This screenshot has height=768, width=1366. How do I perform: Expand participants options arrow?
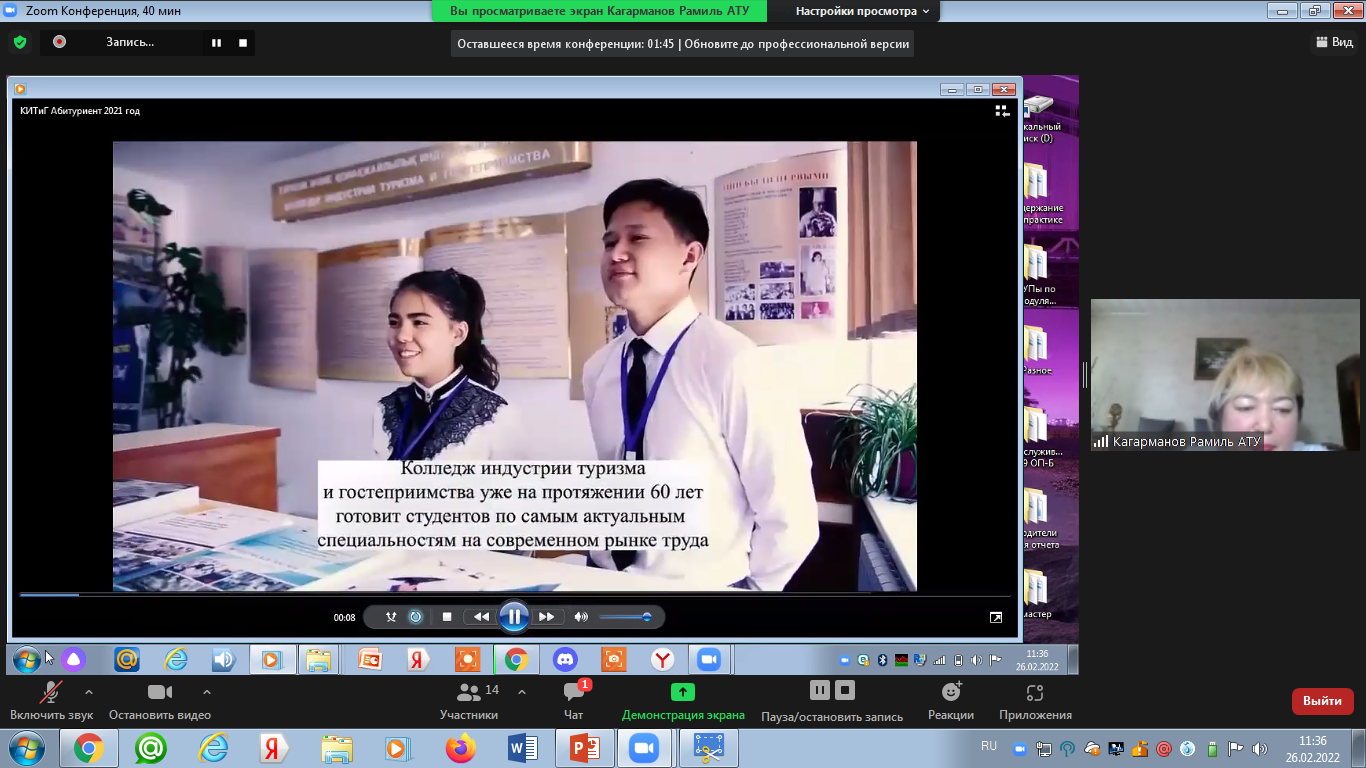521,692
